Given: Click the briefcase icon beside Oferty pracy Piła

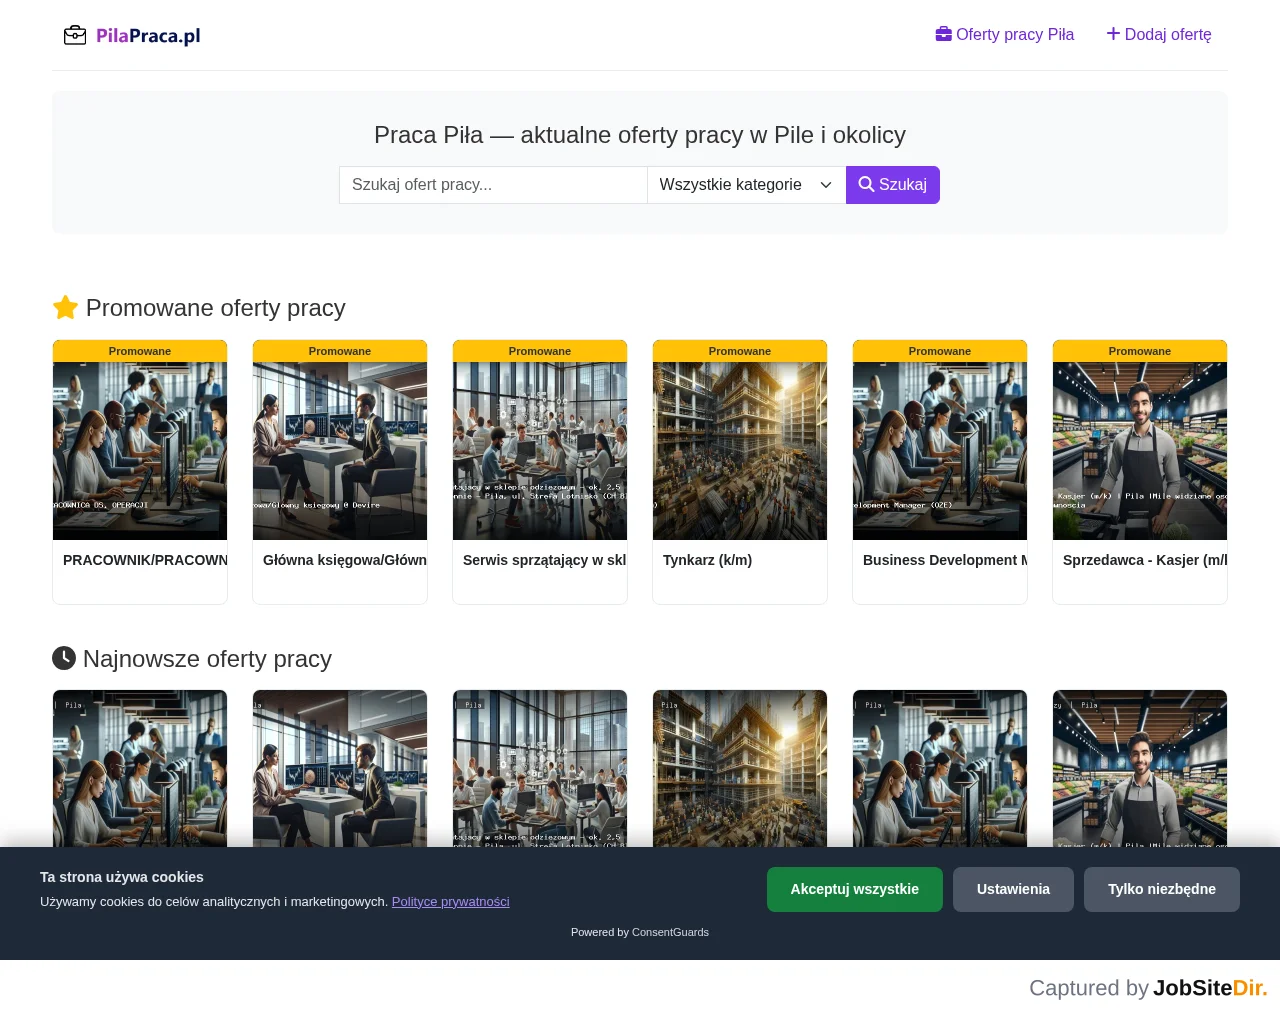Looking at the screenshot, I should pyautogui.click(x=943, y=34).
